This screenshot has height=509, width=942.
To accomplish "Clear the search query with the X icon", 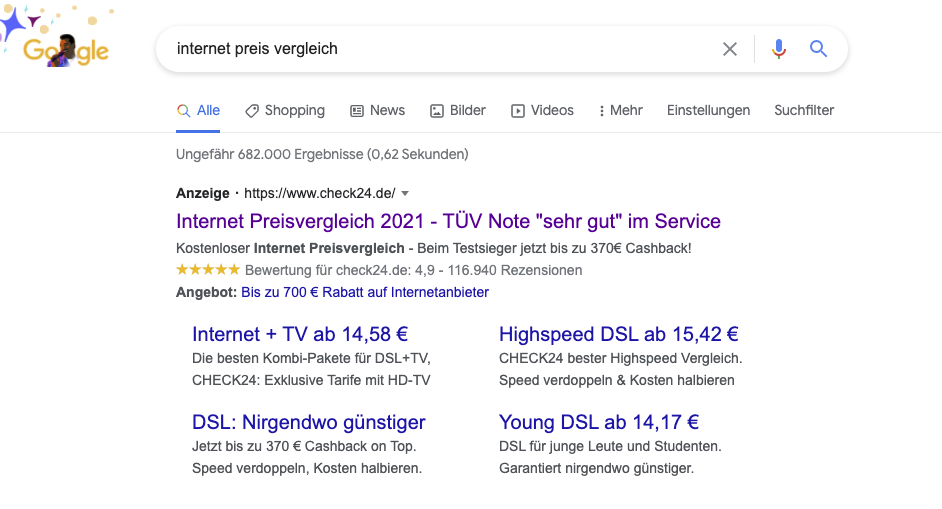I will (729, 49).
